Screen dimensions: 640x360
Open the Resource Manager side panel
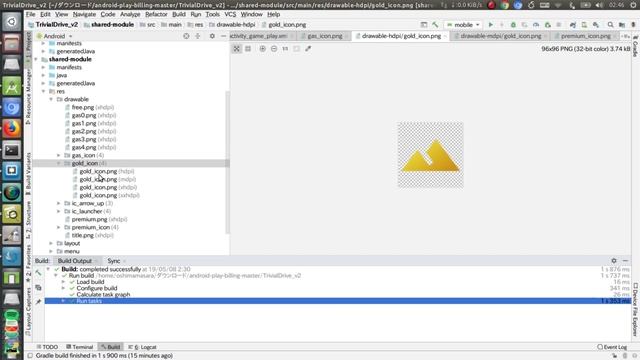28,97
